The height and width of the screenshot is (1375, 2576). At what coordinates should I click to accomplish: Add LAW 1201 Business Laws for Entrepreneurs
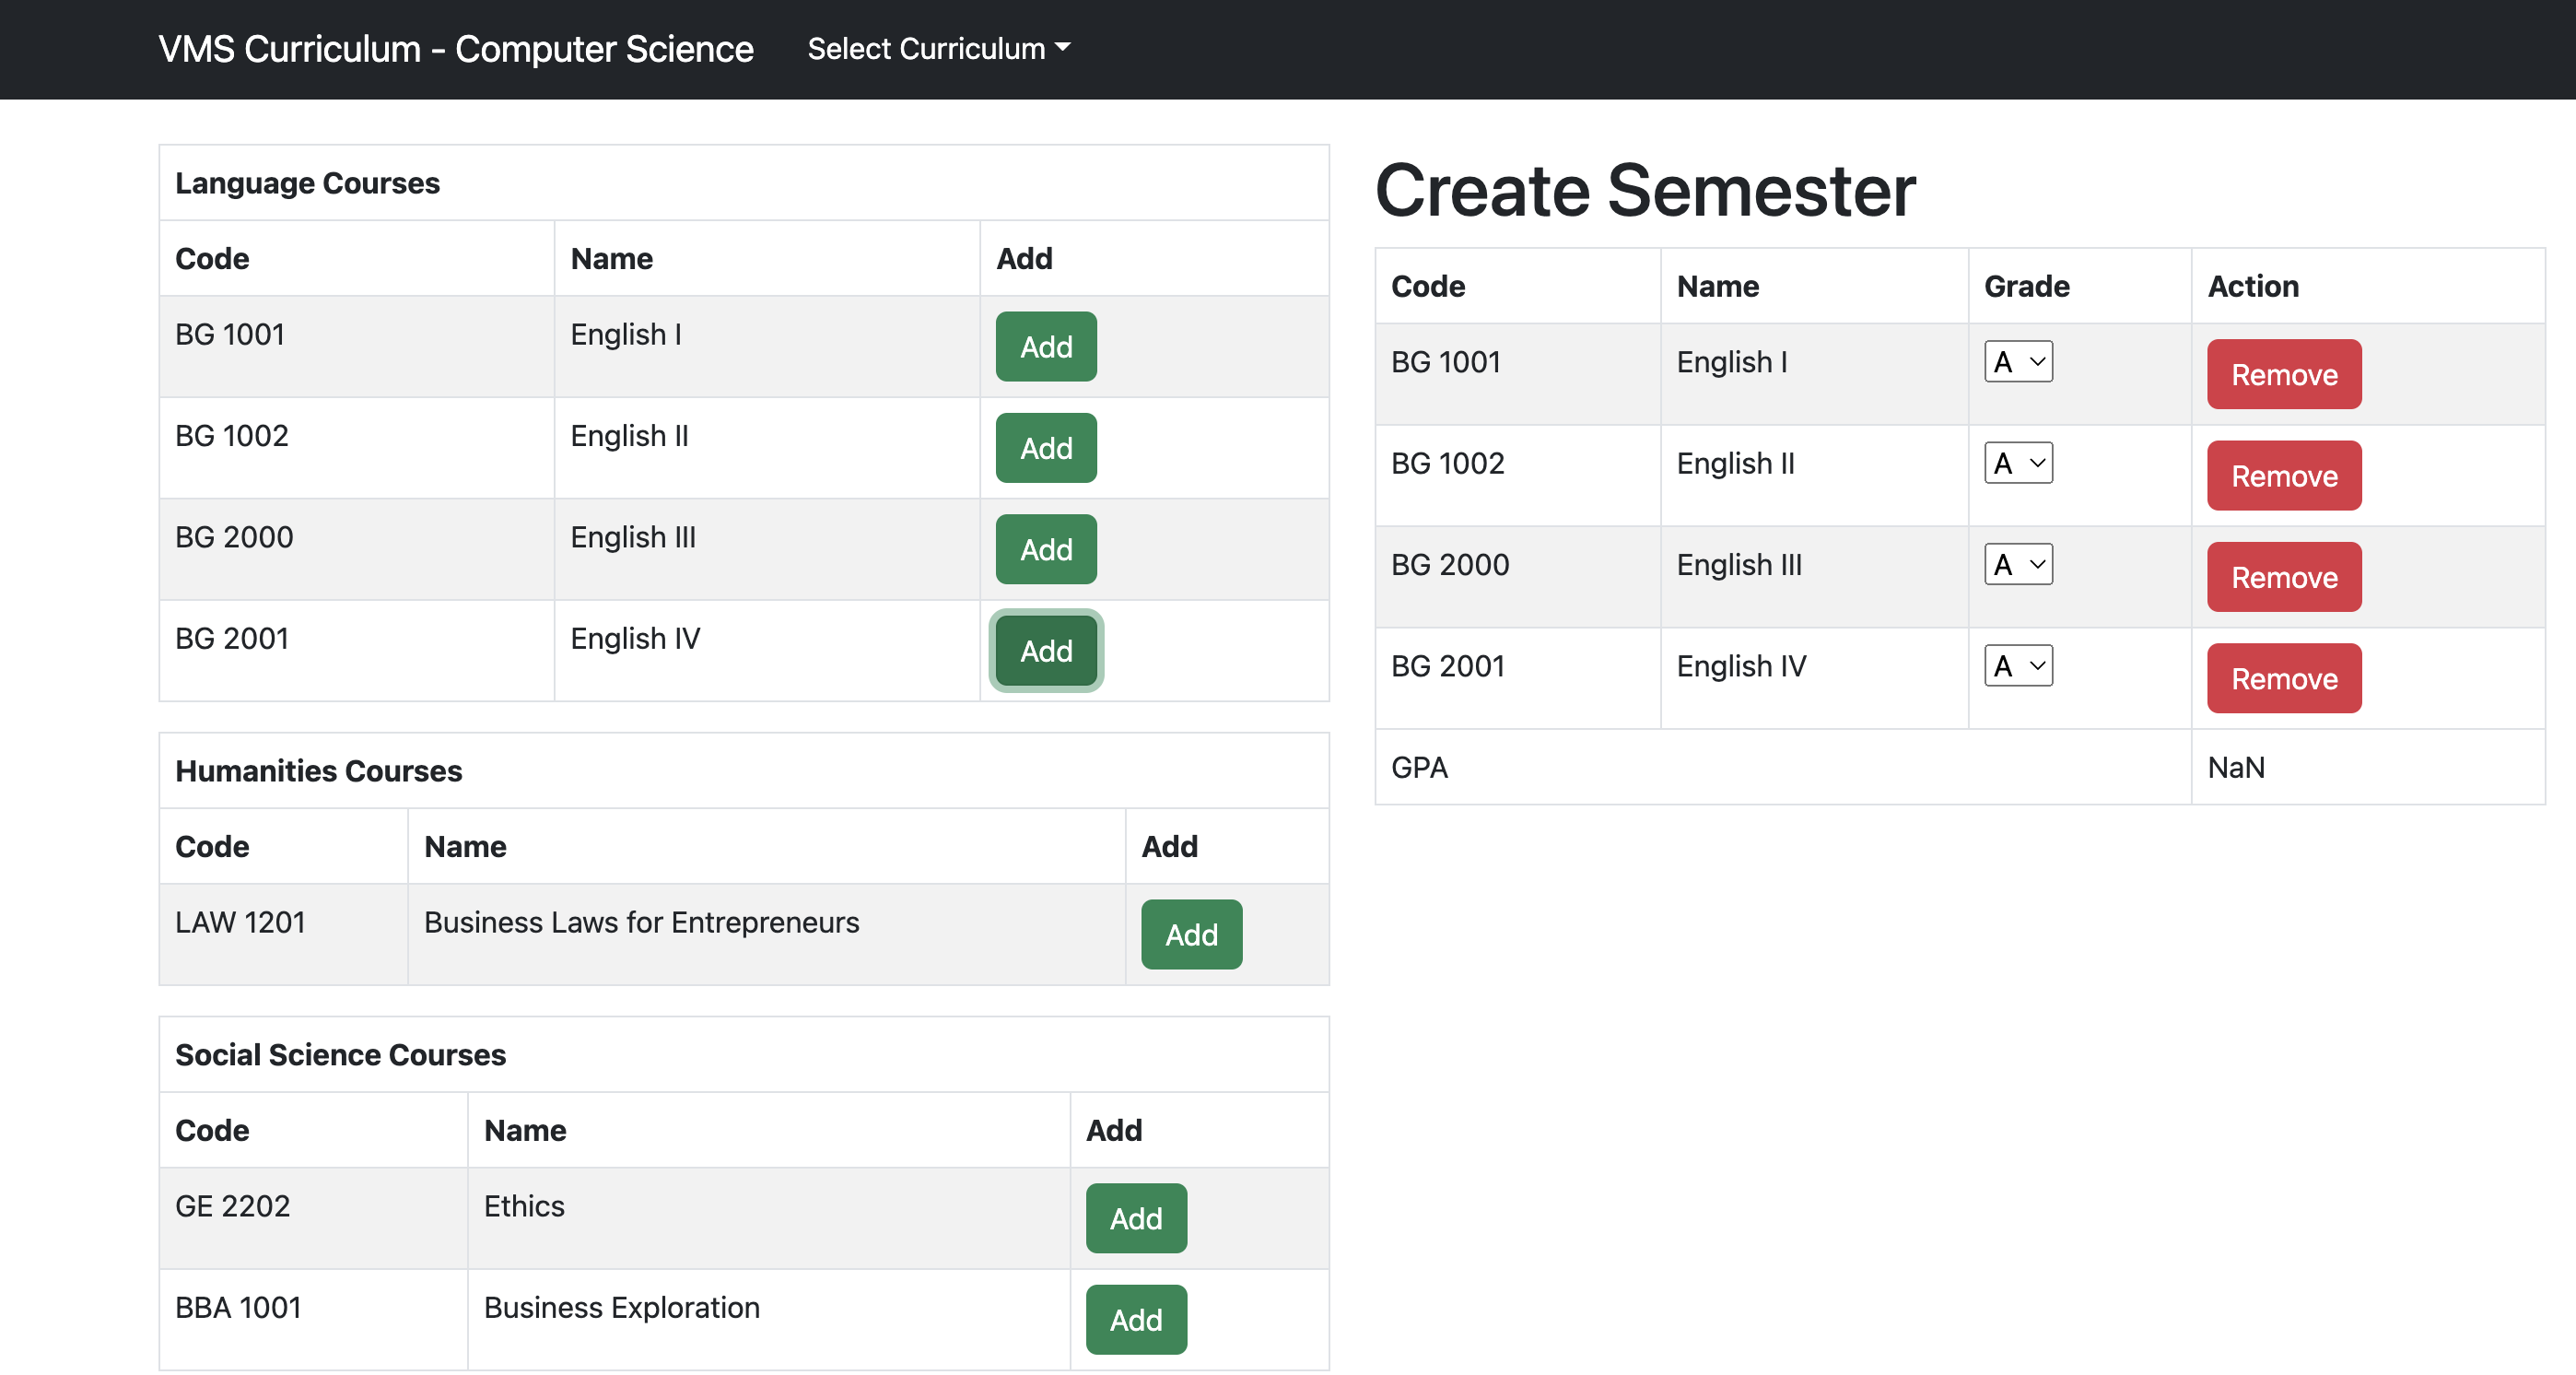click(x=1191, y=934)
